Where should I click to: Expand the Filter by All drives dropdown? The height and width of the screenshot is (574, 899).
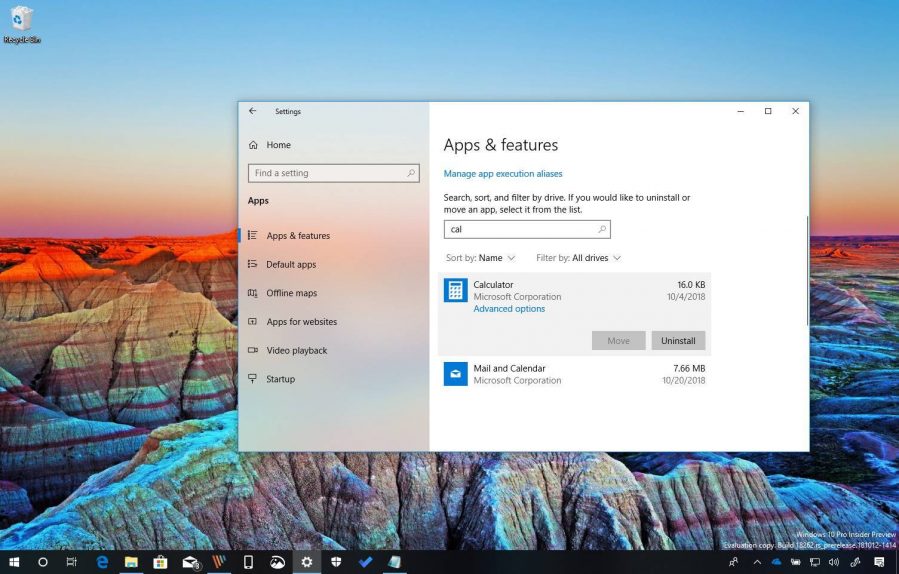tap(578, 258)
